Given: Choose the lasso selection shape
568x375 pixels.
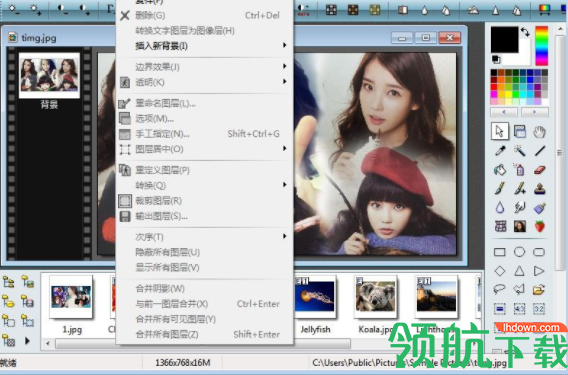Looking at the screenshot, I should point(500,289).
